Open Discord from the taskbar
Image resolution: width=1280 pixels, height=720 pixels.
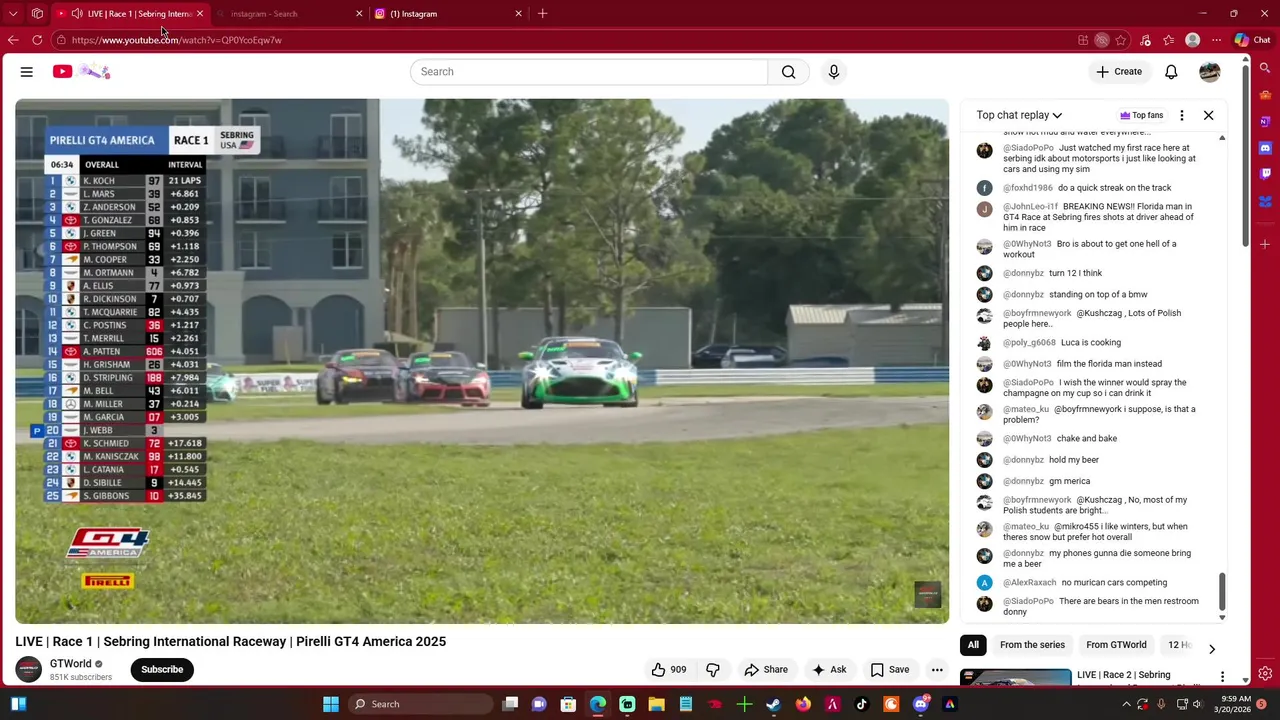pyautogui.click(x=921, y=704)
